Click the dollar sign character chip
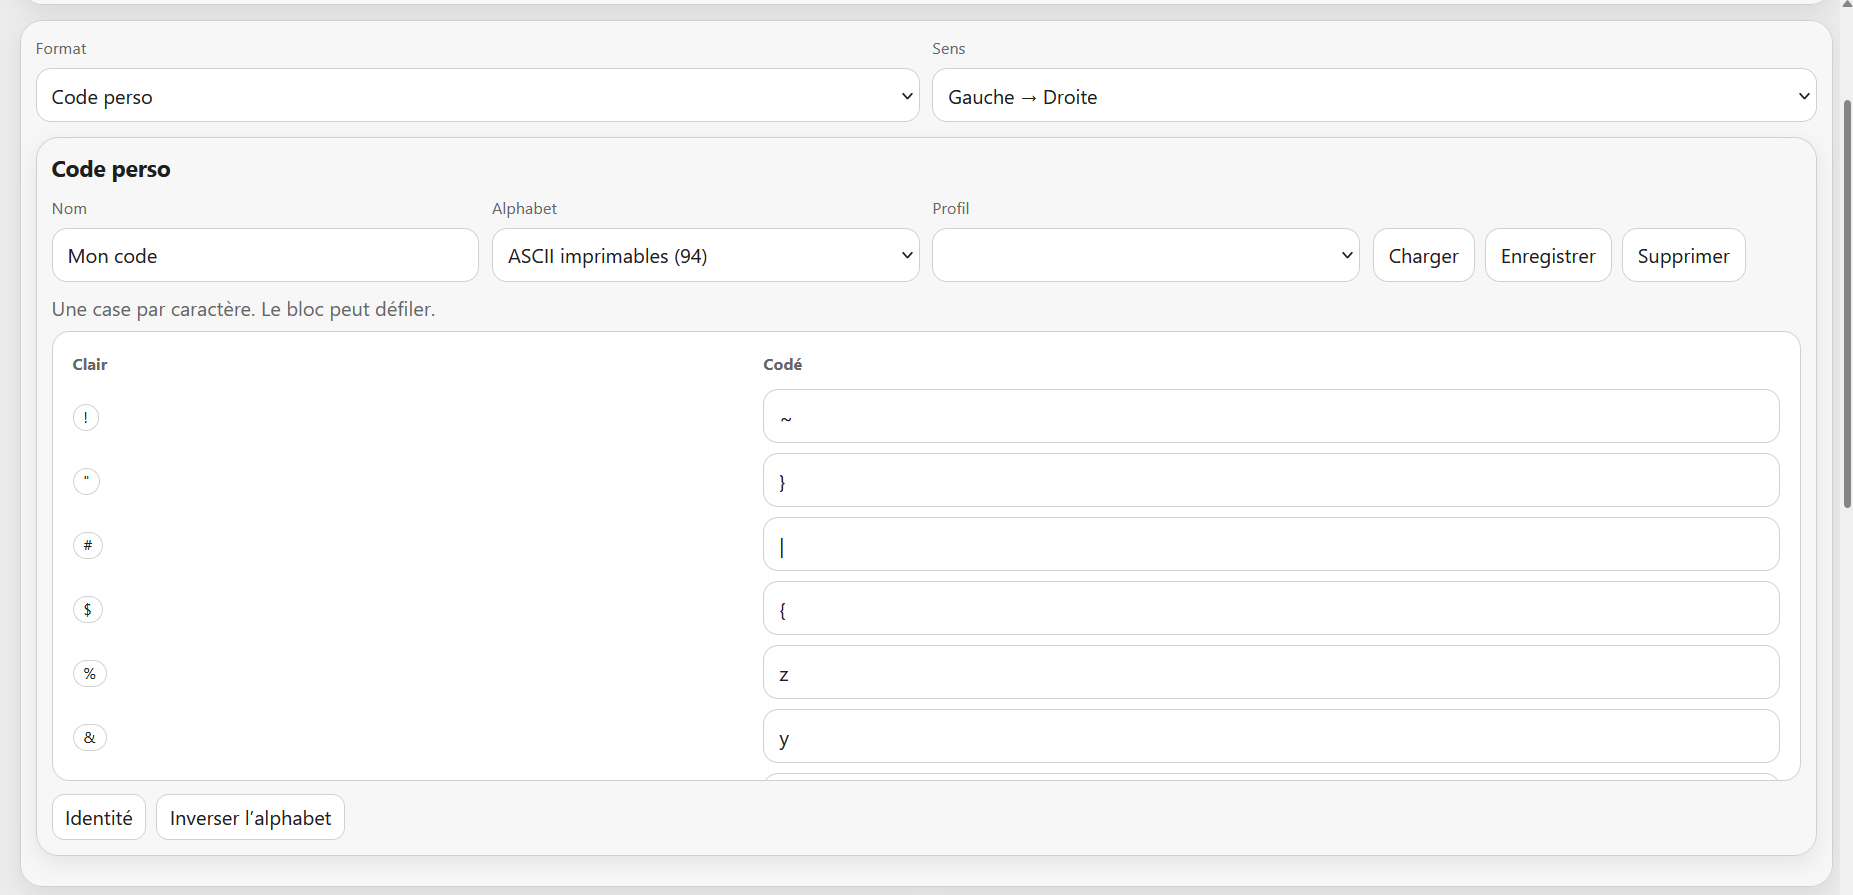1853x895 pixels. [x=88, y=609]
